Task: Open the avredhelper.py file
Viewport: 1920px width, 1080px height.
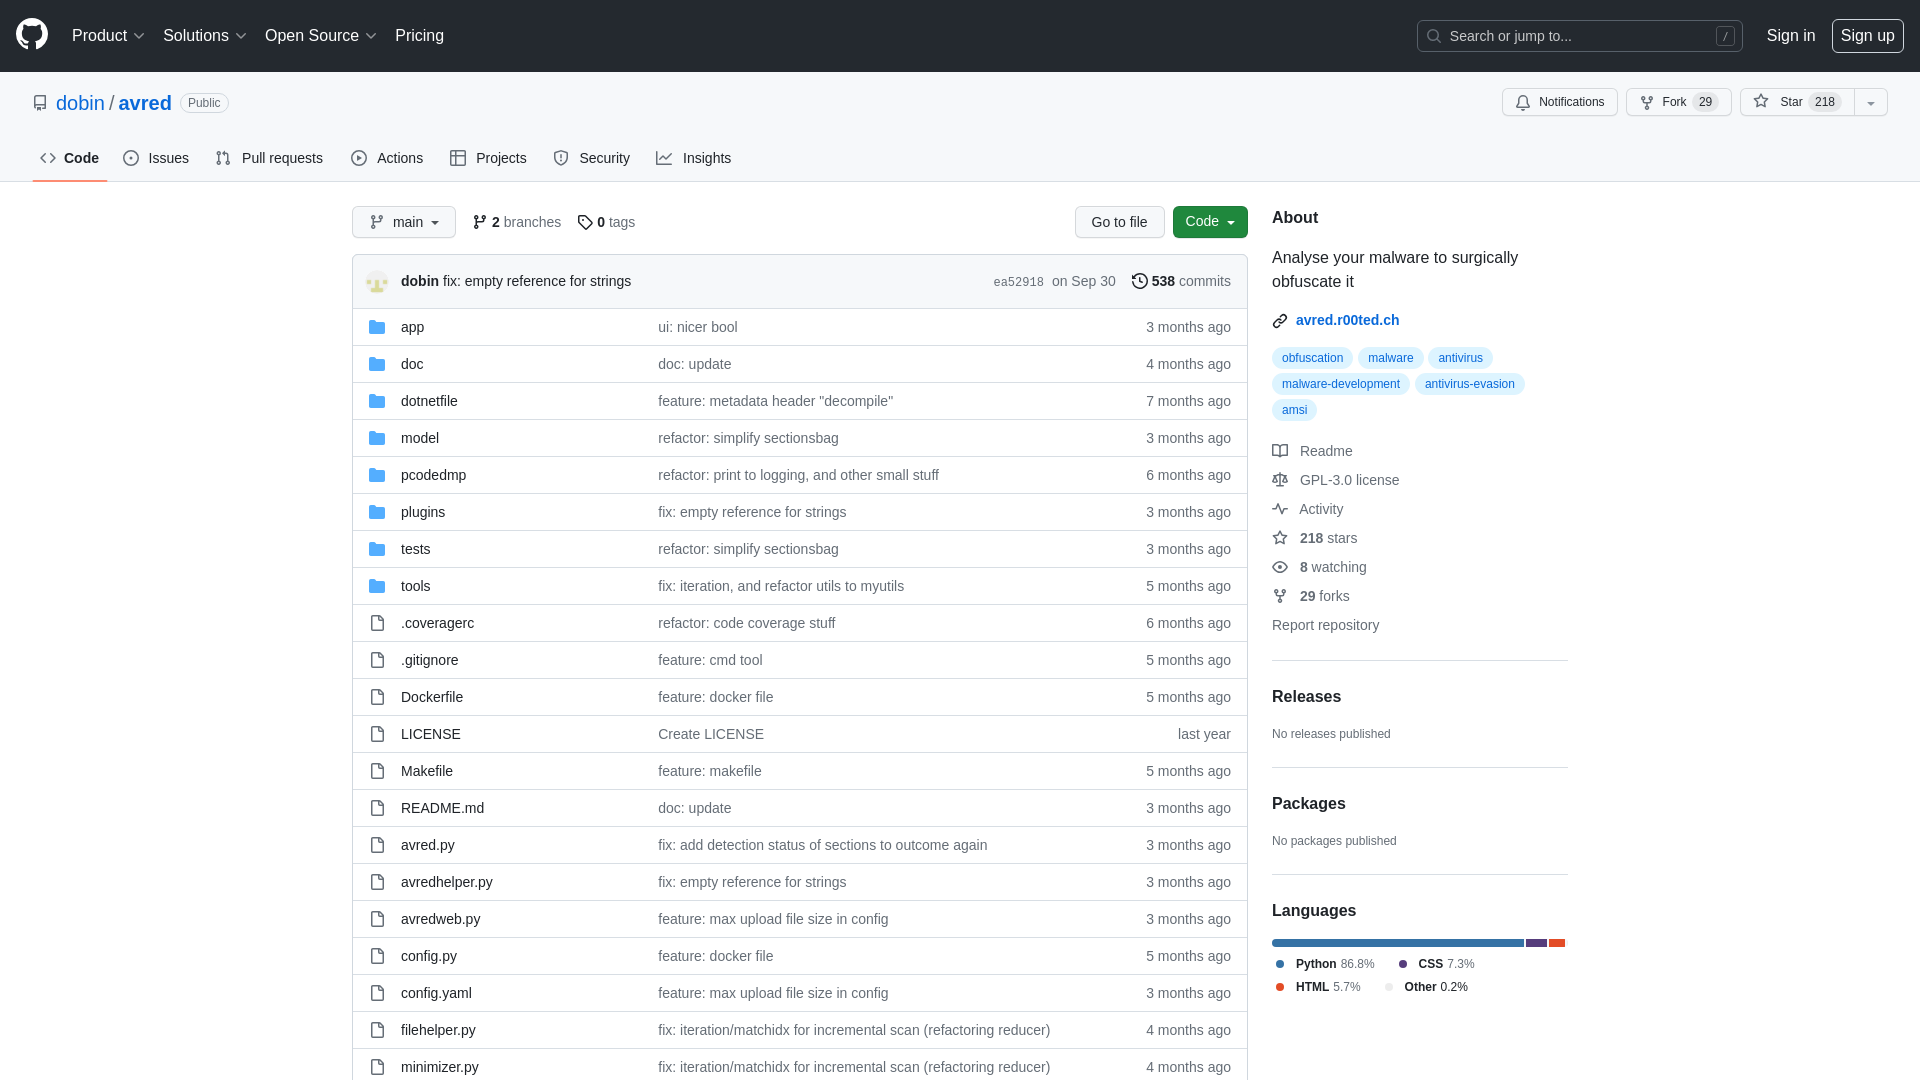Action: (446, 882)
